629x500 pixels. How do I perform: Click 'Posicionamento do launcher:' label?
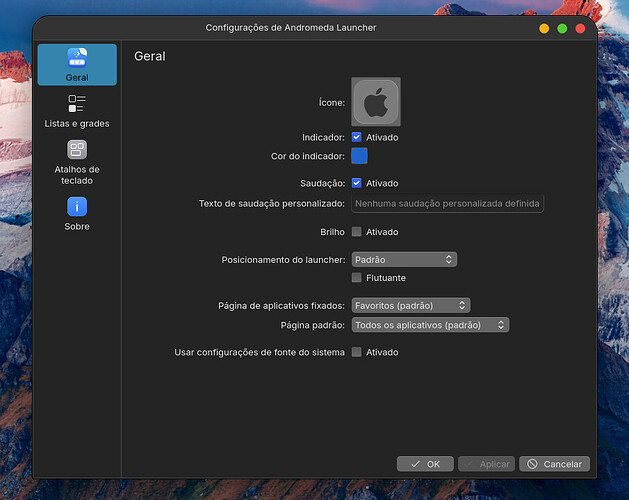click(x=283, y=260)
